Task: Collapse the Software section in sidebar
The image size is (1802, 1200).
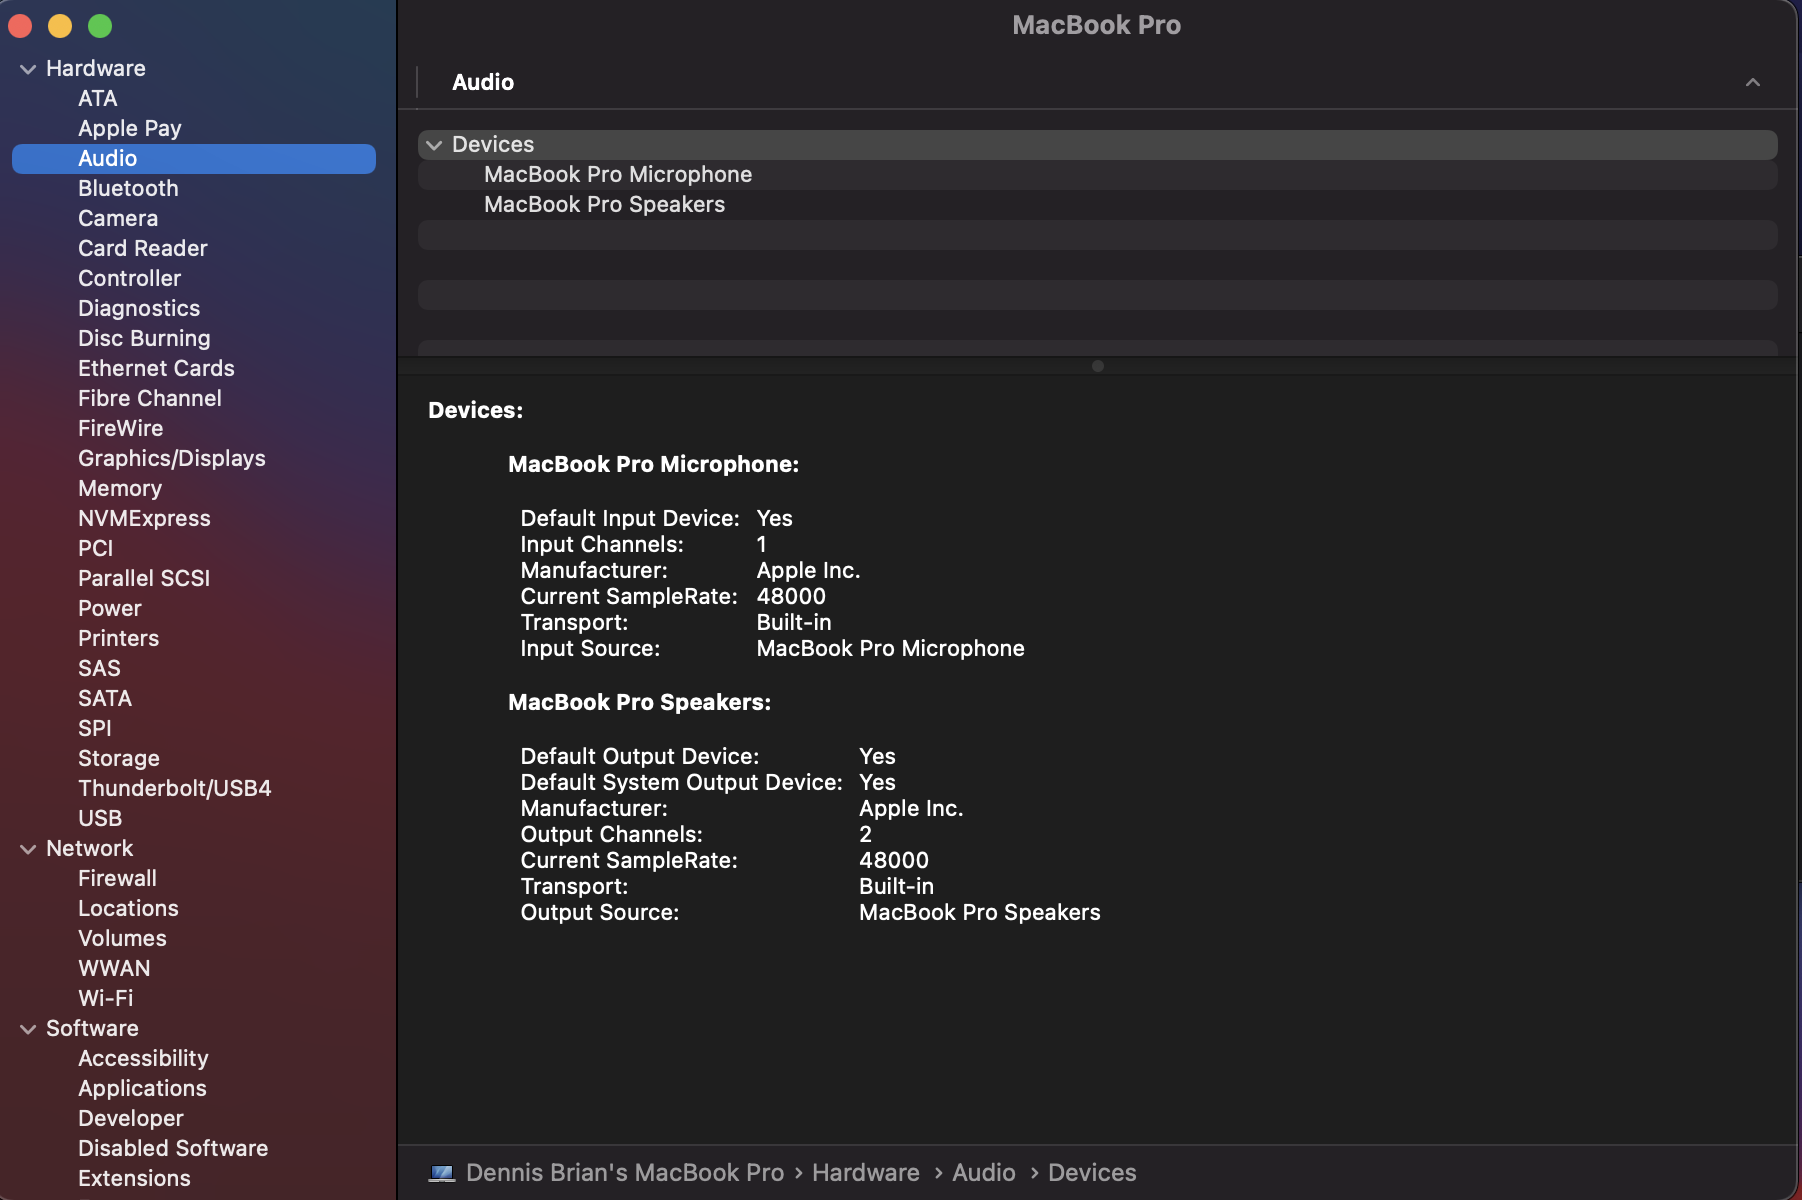Action: tap(28, 1029)
